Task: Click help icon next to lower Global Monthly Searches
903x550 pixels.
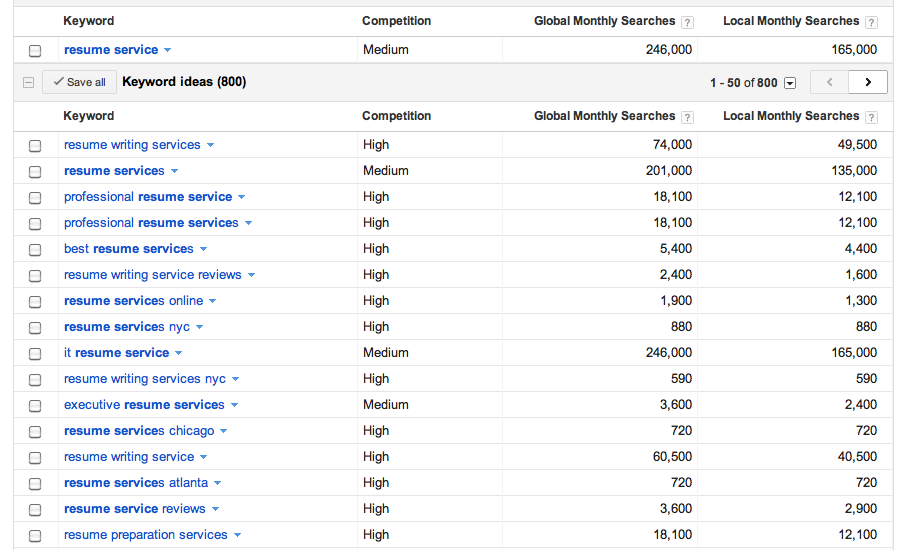Action: pyautogui.click(x=687, y=117)
